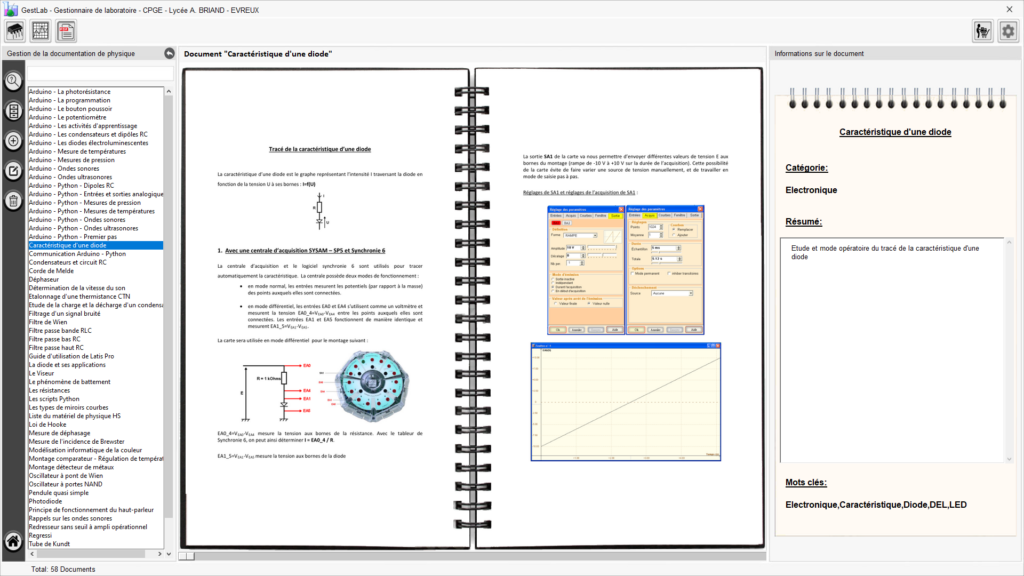Click the back arrow in documentation header
Screen dimensions: 1024x576
(169, 54)
